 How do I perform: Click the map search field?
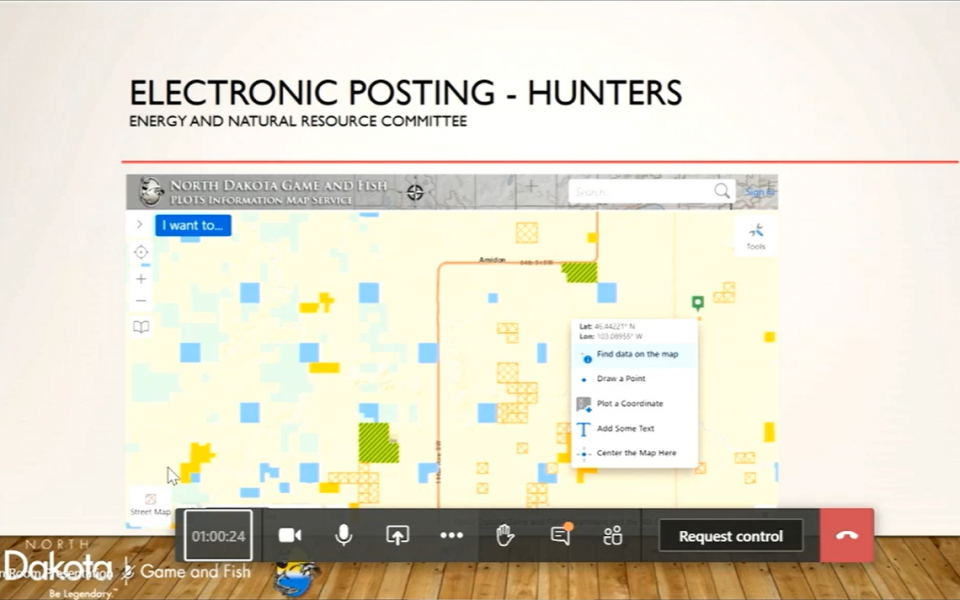pyautogui.click(x=640, y=191)
